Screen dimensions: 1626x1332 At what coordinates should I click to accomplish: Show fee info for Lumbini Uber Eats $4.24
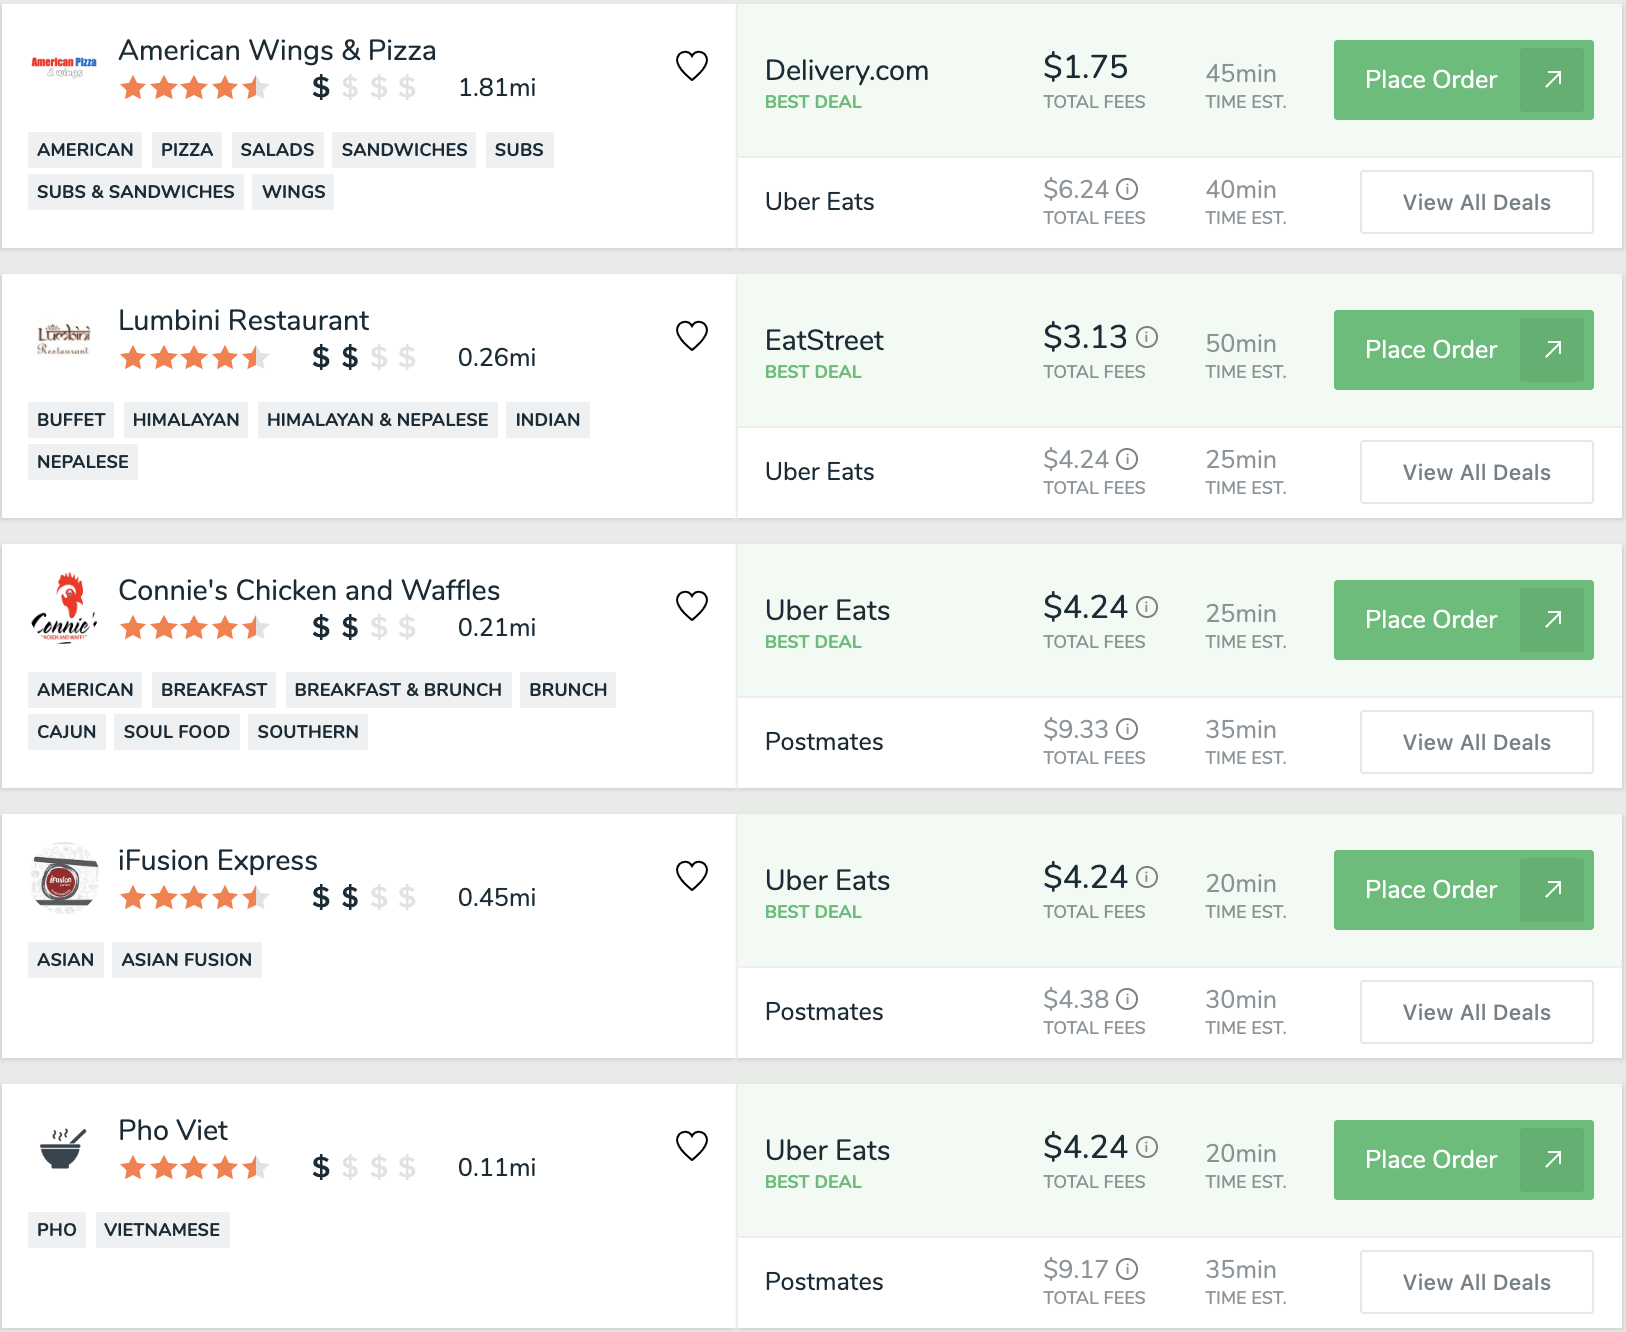tap(1127, 459)
